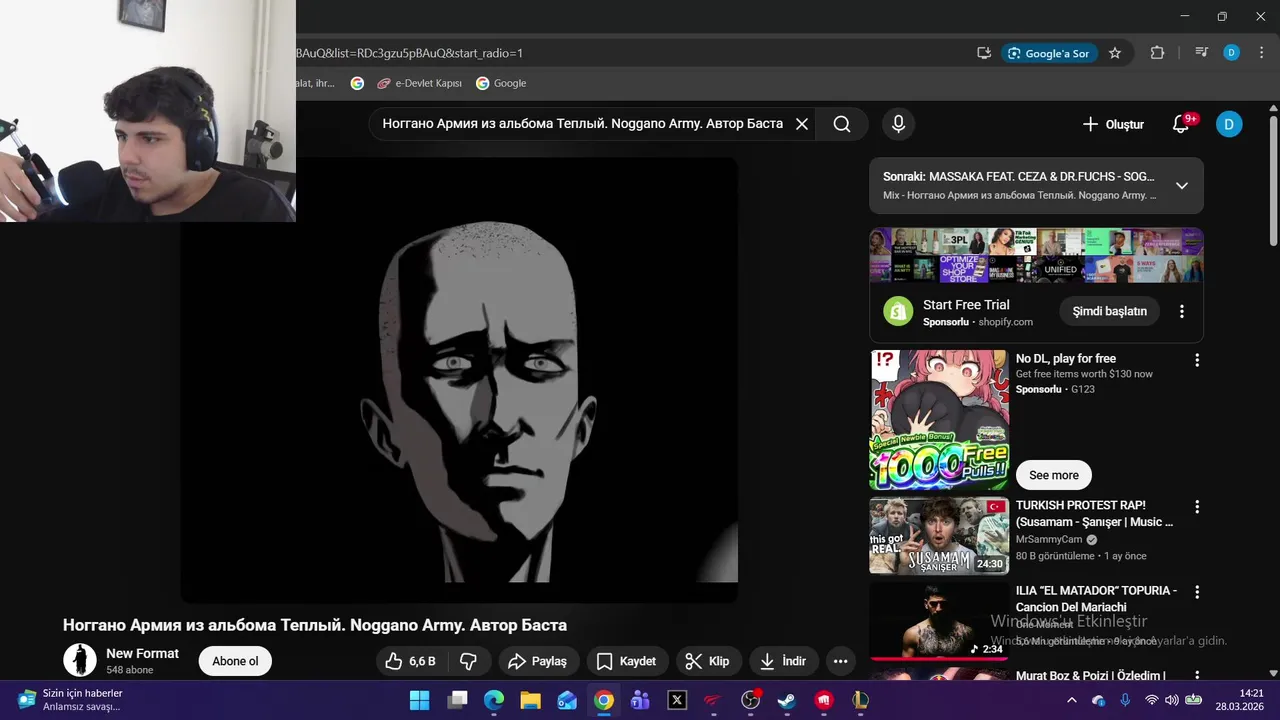Launch Microsoft Edge from taskbar

[494, 700]
